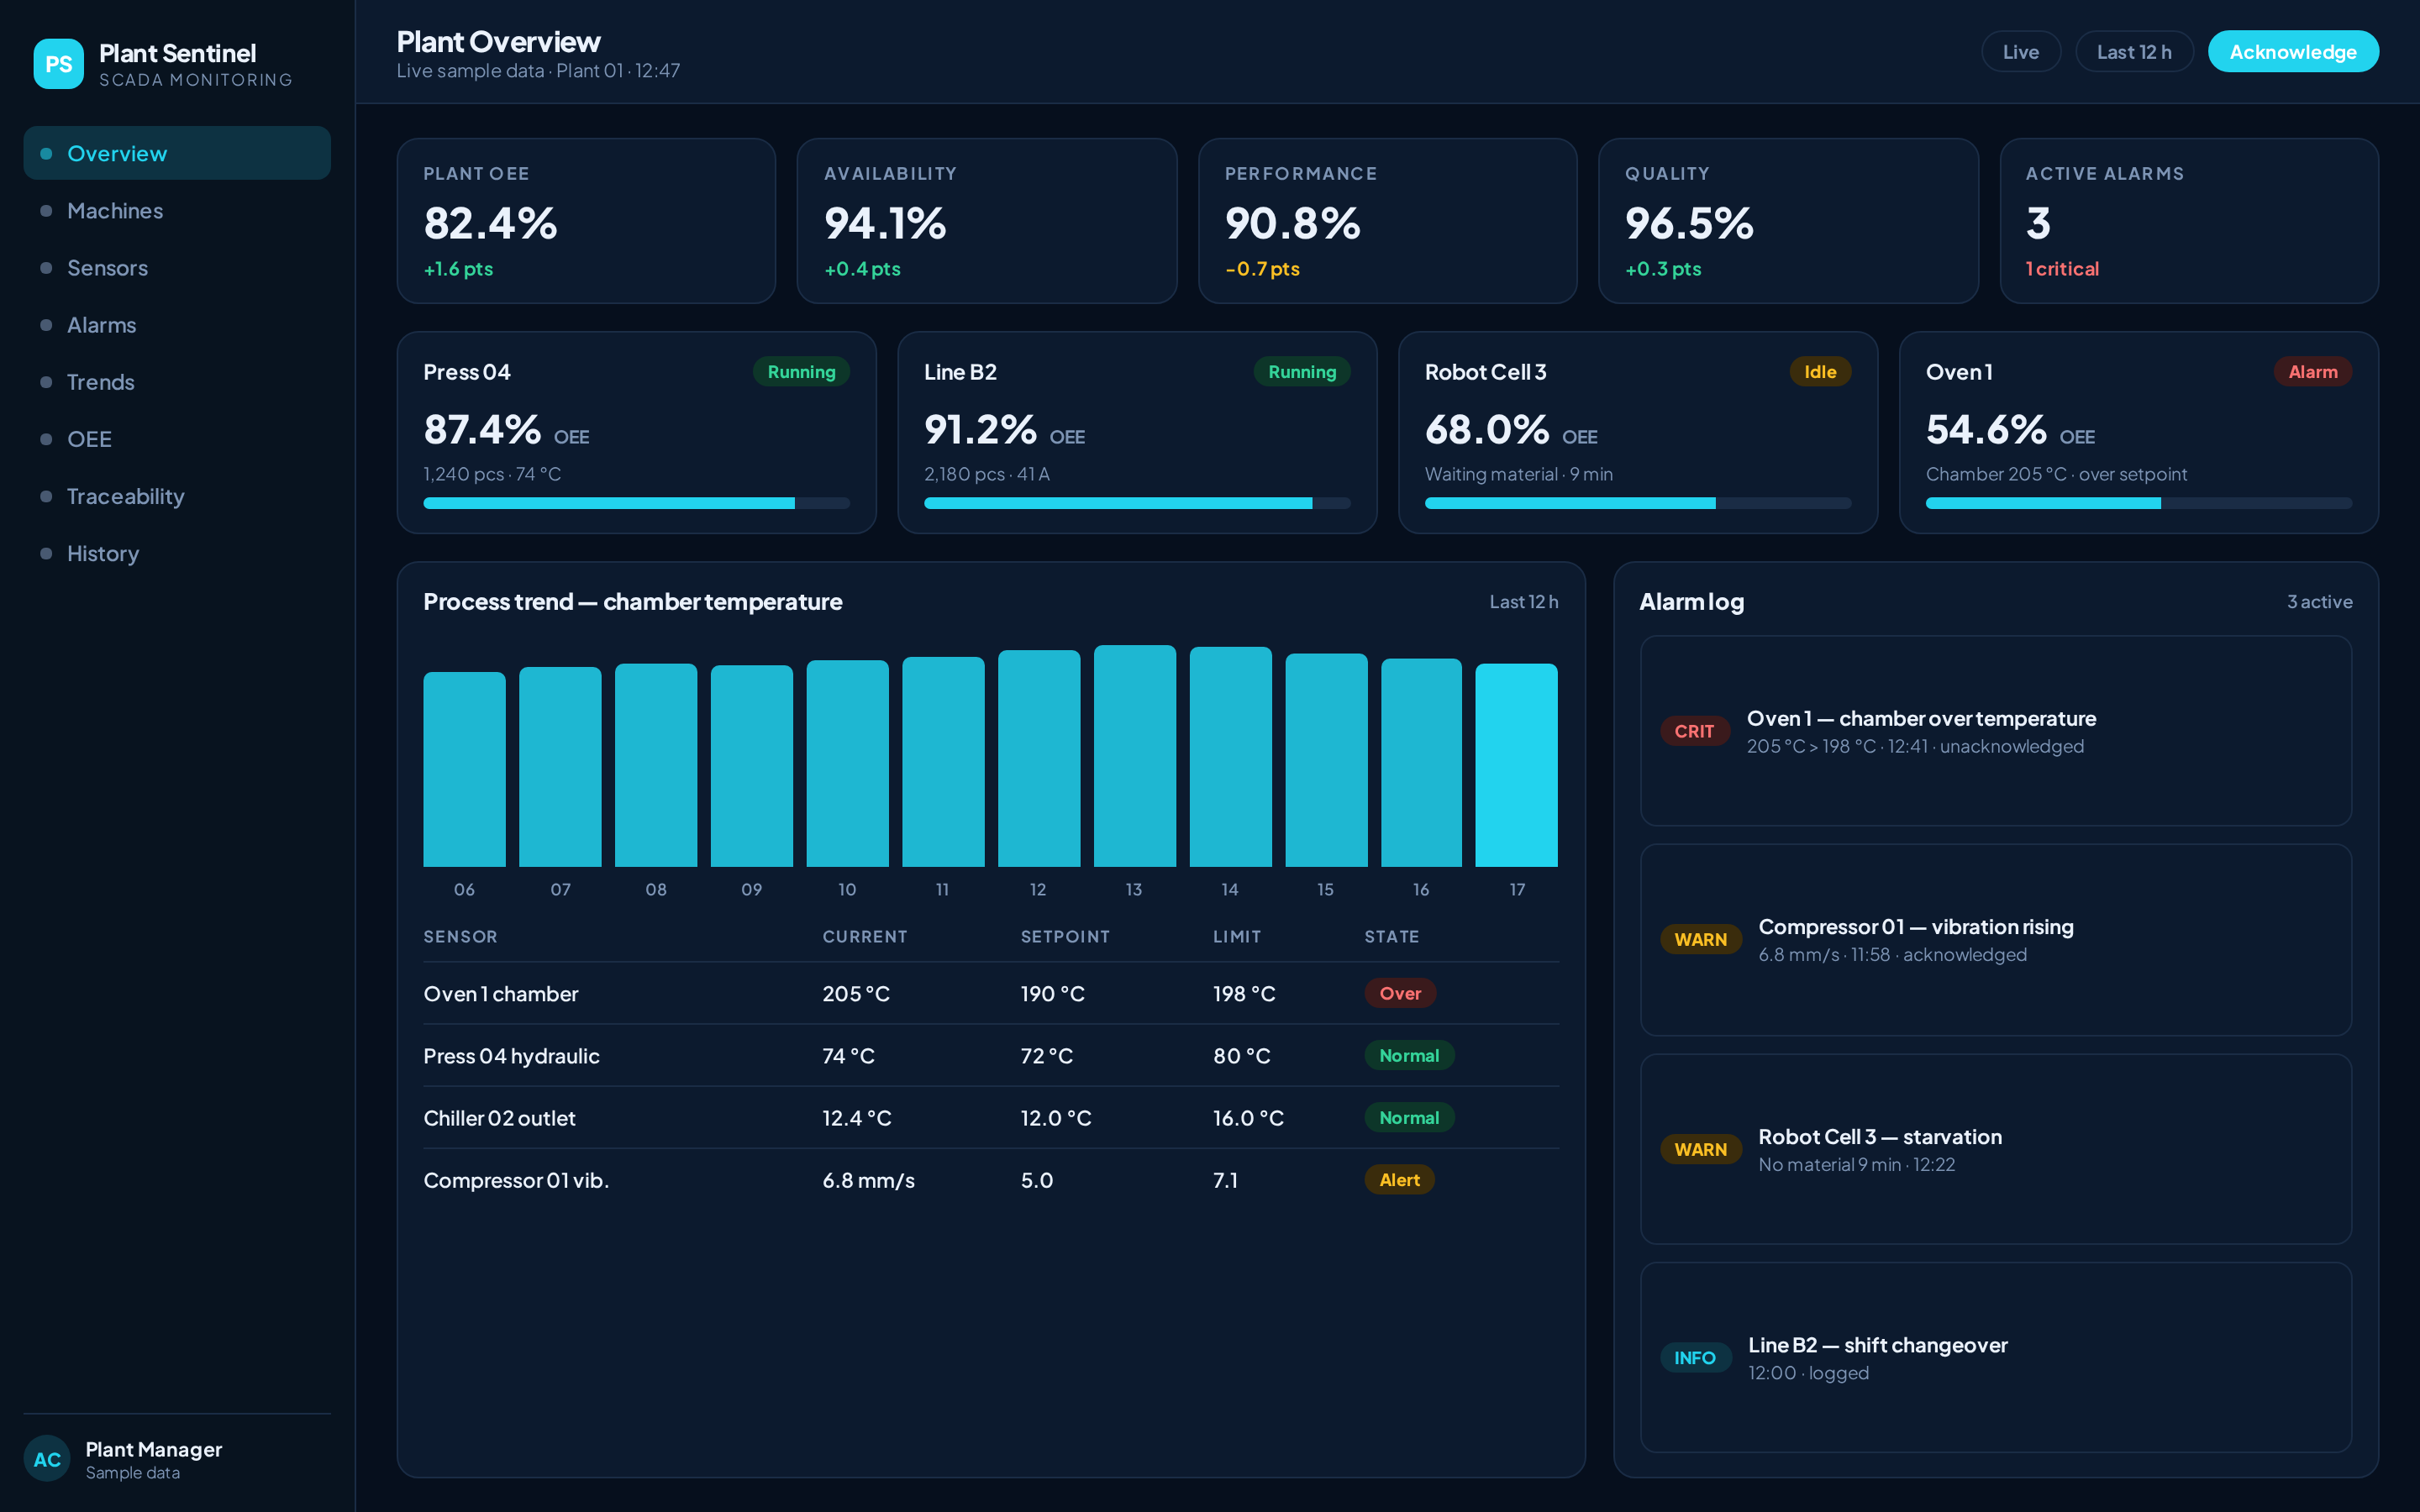
Task: Open the Active Alarms card
Action: [x=2189, y=221]
